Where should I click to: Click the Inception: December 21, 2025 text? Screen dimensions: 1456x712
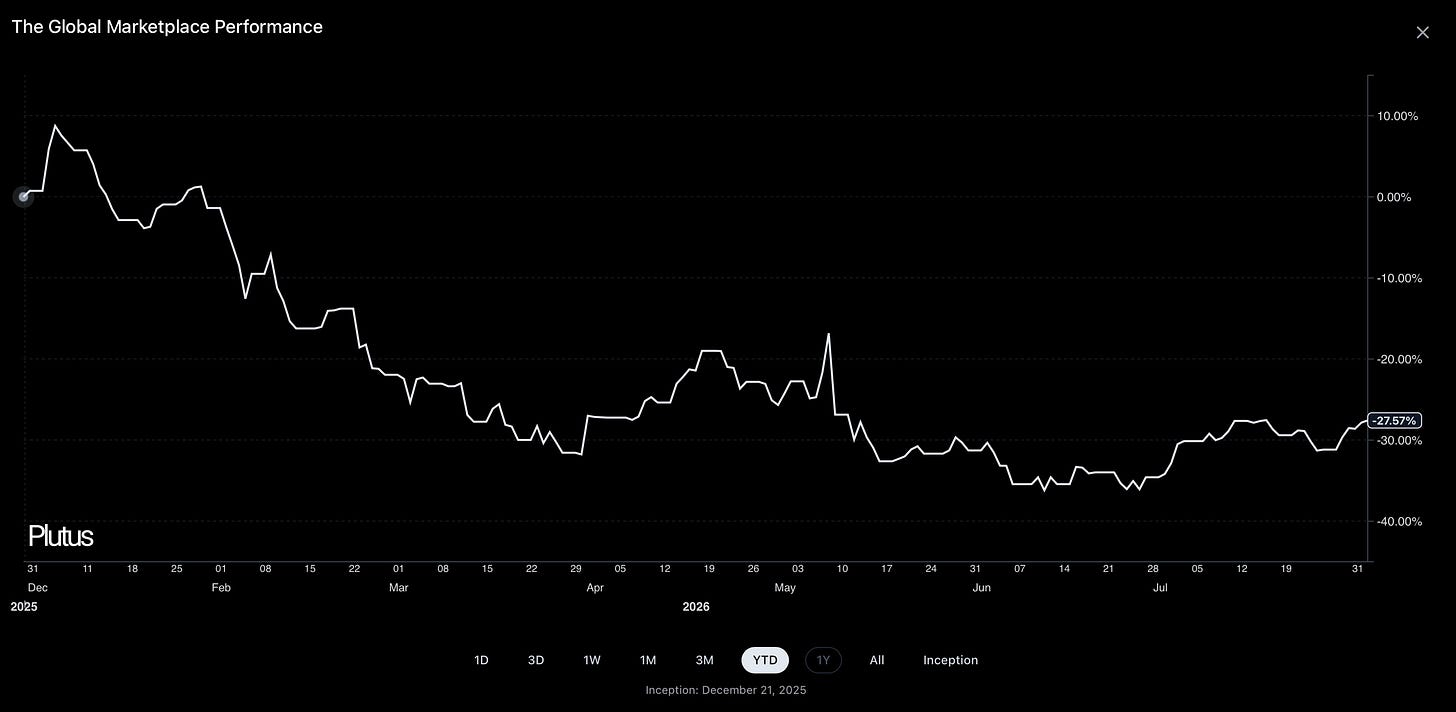(x=726, y=690)
